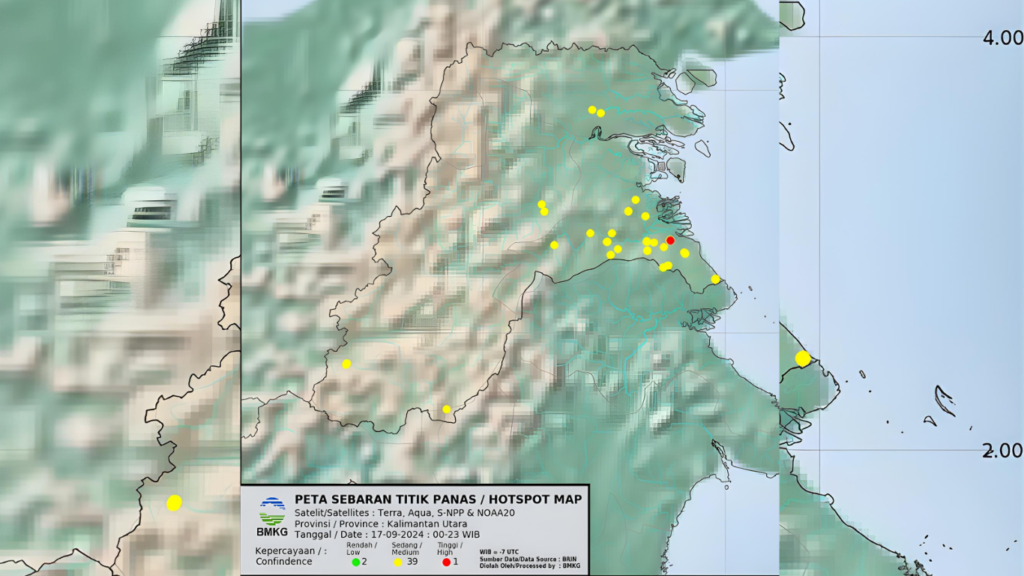
Task: Select the green low-confidence legend dot
Action: pos(355,562)
